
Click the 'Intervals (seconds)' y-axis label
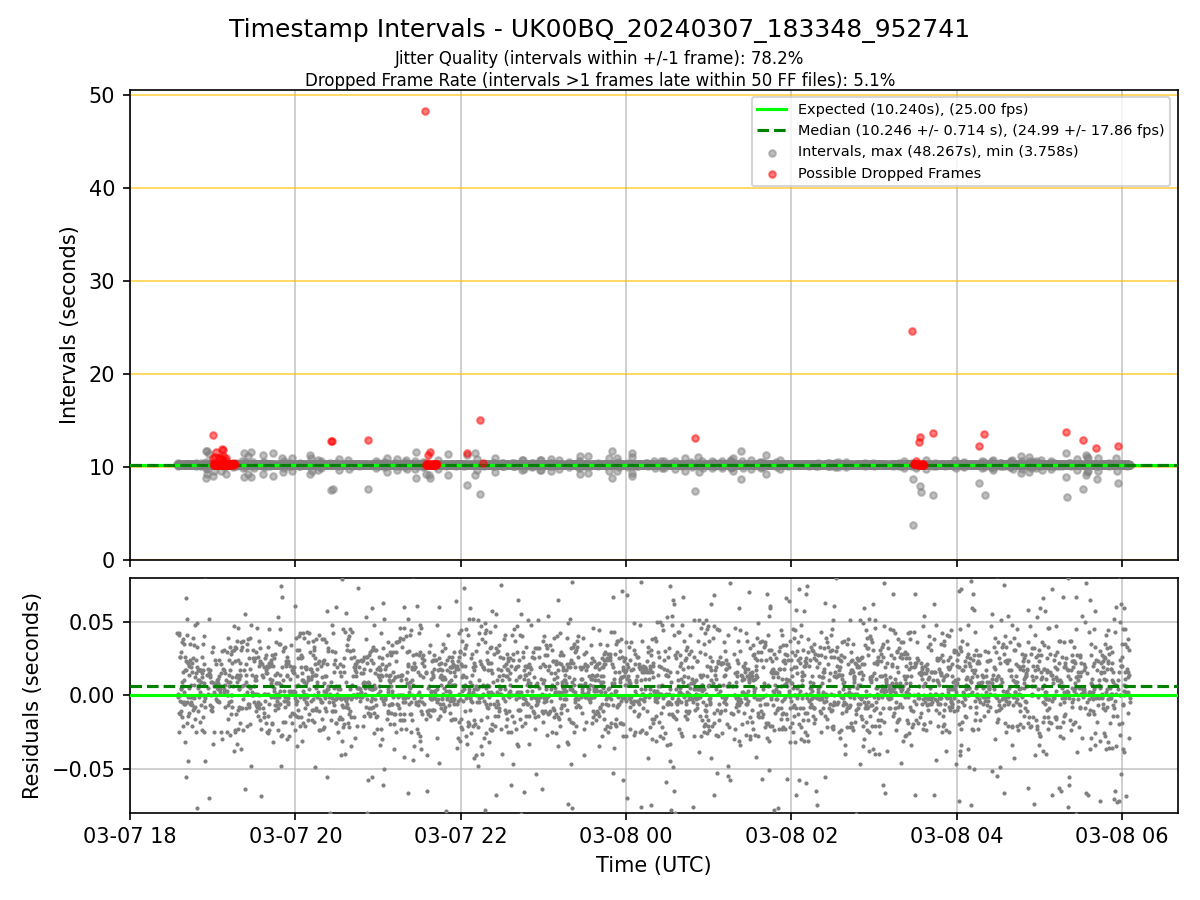point(68,325)
